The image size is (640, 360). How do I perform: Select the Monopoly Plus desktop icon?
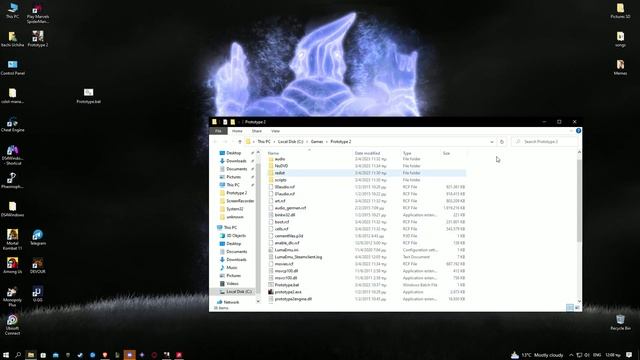pyautogui.click(x=13, y=296)
